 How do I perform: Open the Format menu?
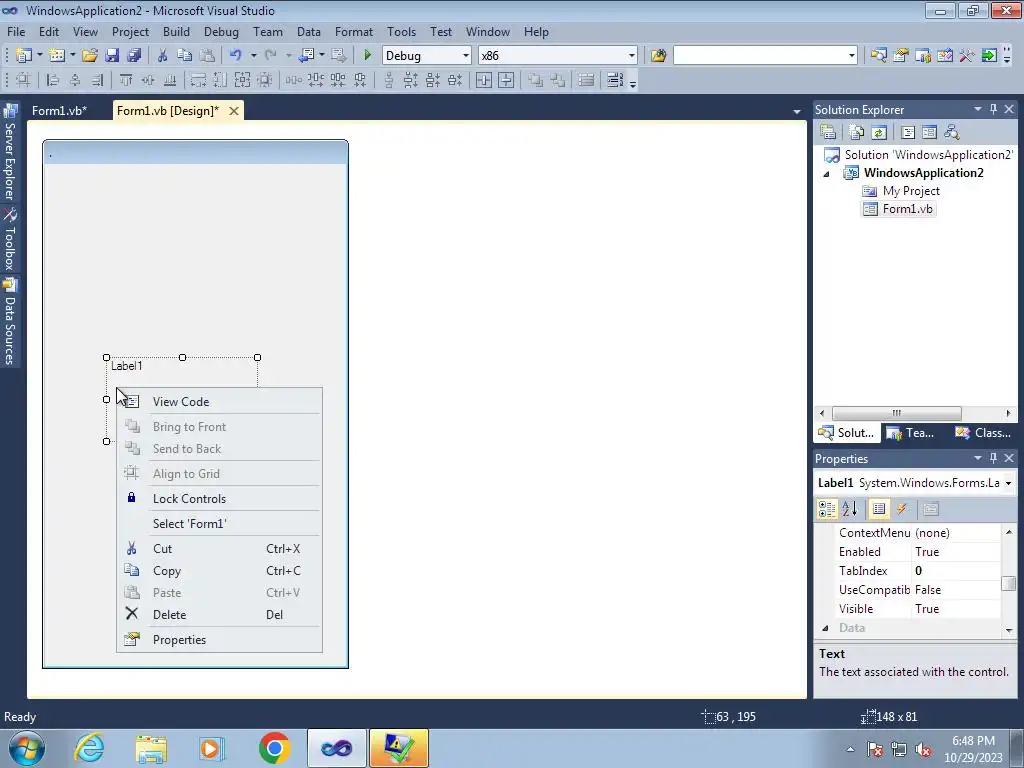click(353, 31)
